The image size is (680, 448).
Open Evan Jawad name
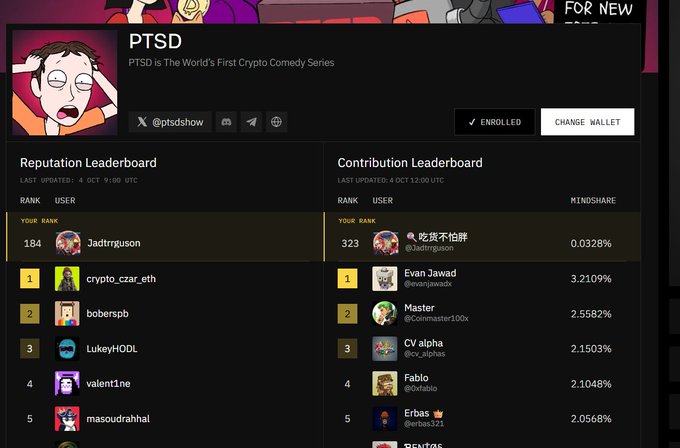coord(430,273)
